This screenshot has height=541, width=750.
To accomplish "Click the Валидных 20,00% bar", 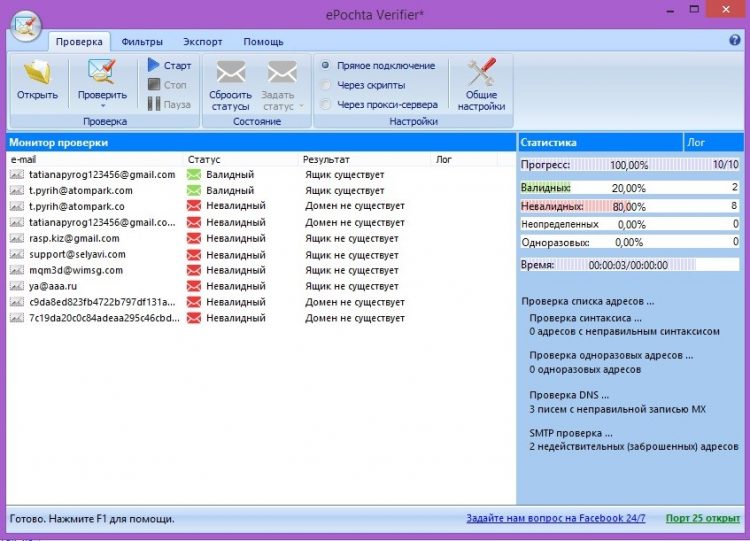I will 629,188.
